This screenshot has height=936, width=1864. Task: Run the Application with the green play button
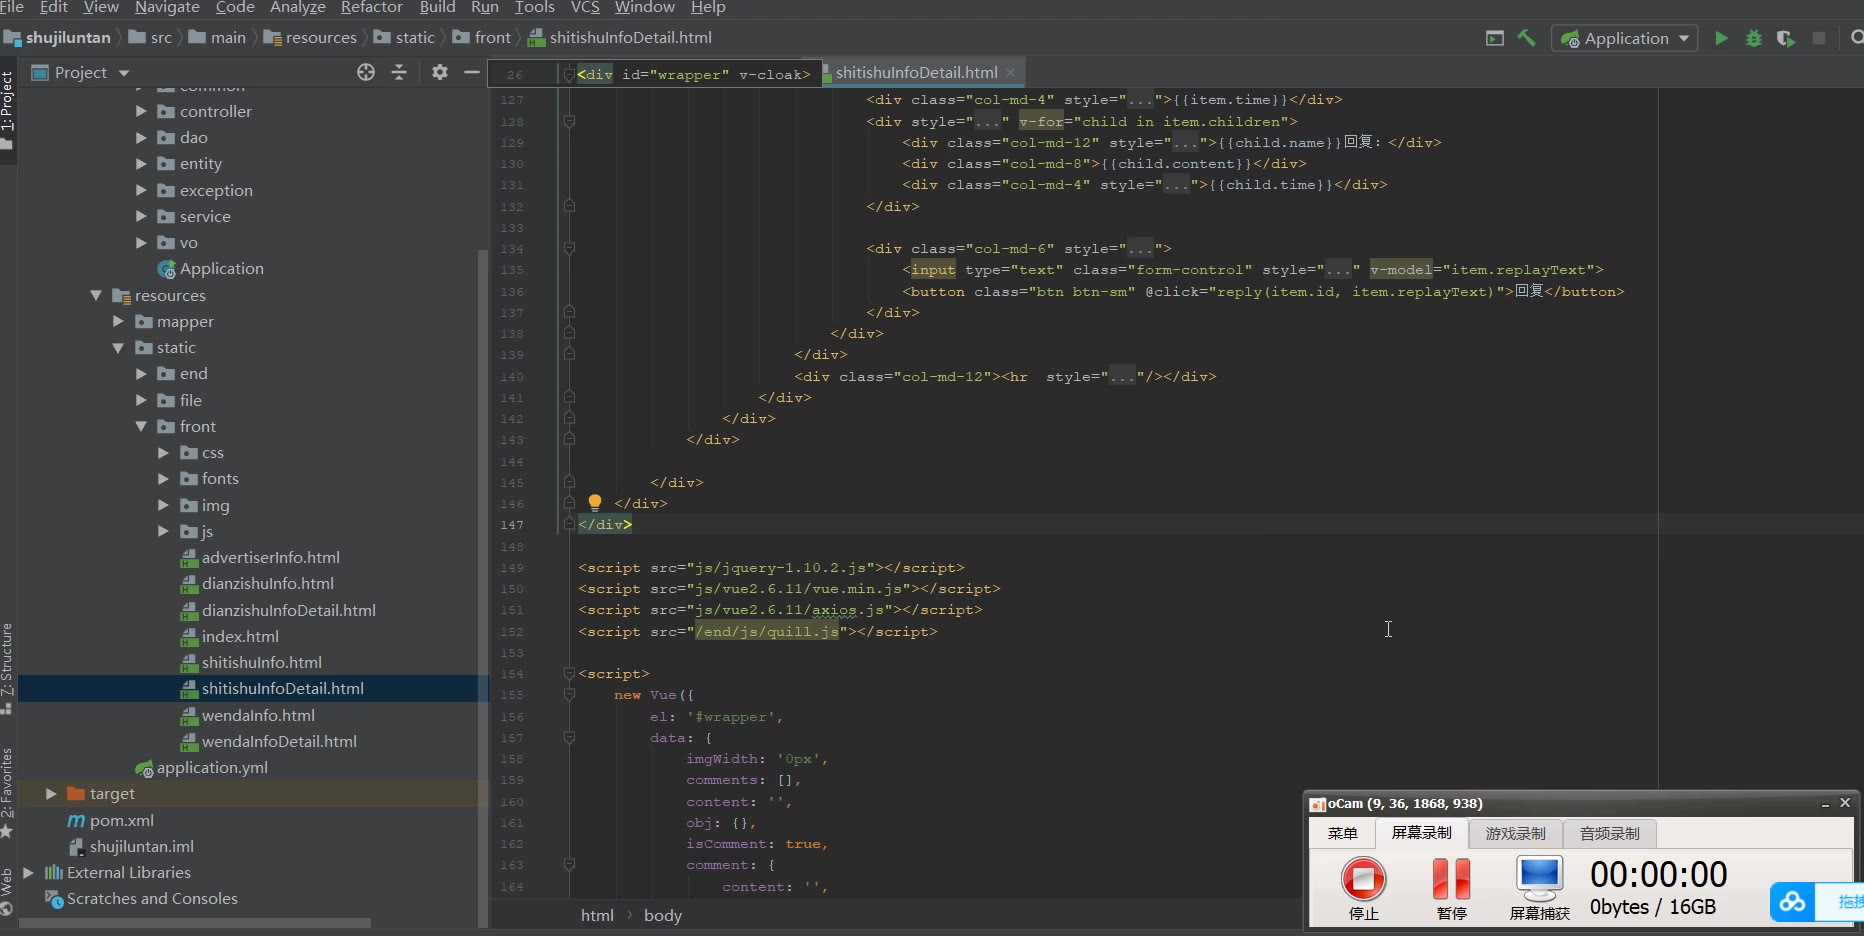coord(1721,38)
